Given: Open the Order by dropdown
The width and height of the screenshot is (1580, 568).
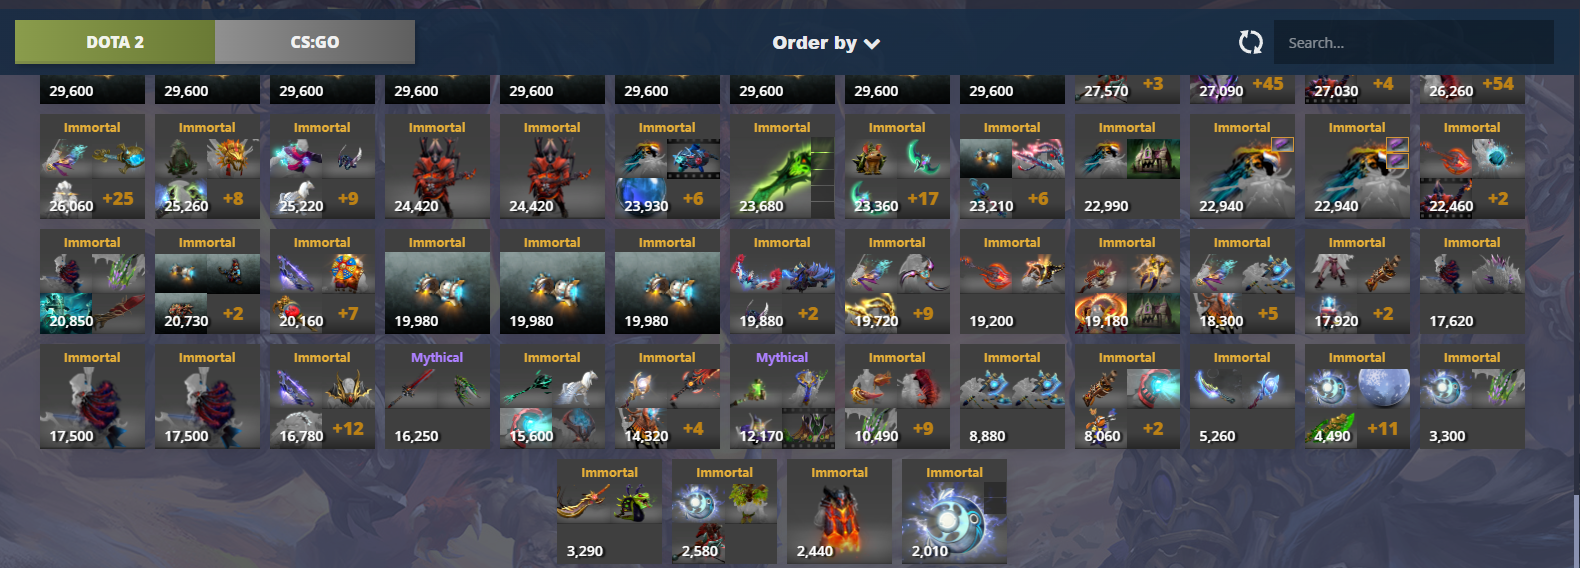Looking at the screenshot, I should (x=826, y=43).
